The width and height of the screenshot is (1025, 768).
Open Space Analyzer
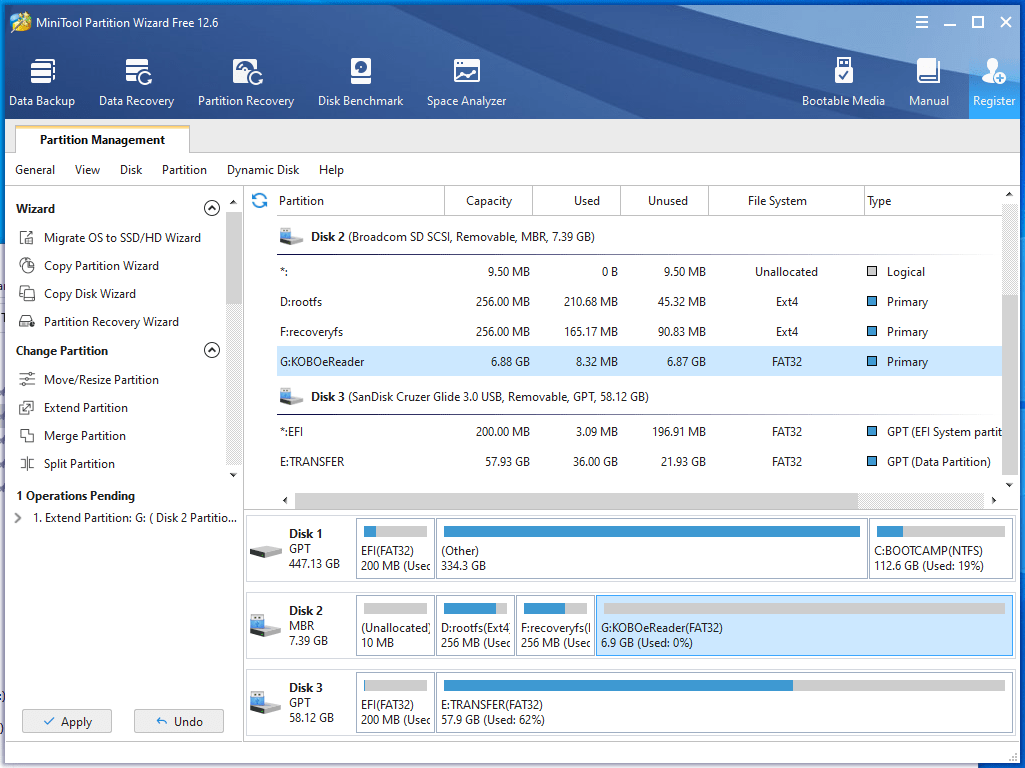[466, 82]
